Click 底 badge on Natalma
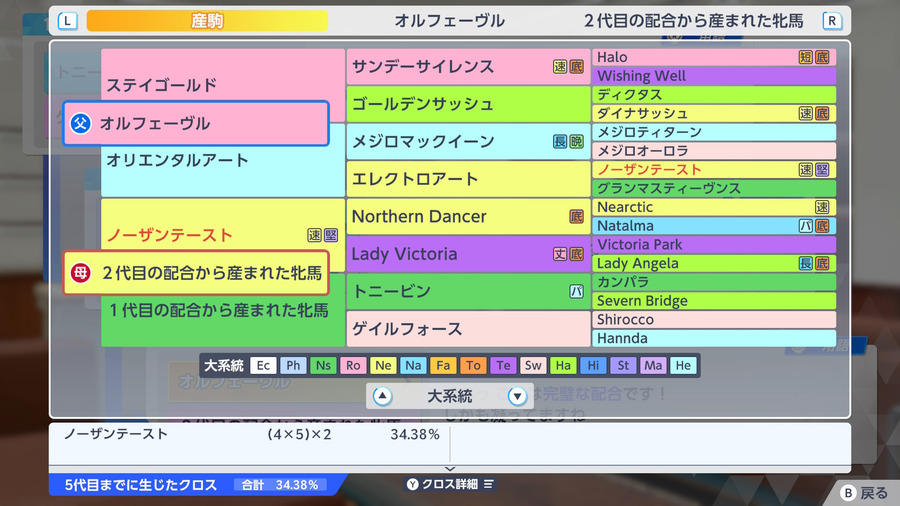 [822, 225]
